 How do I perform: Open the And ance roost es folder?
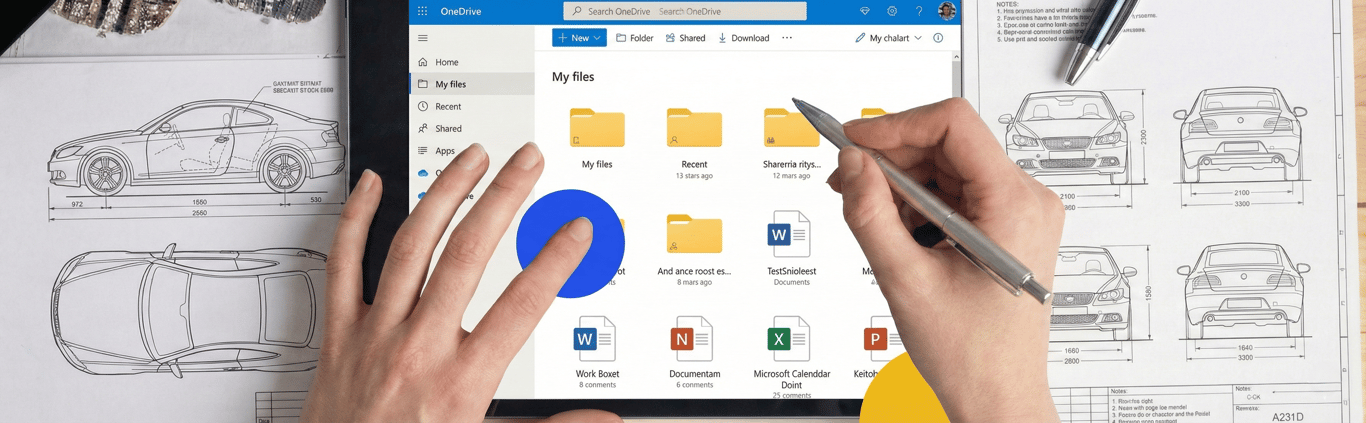click(x=694, y=234)
